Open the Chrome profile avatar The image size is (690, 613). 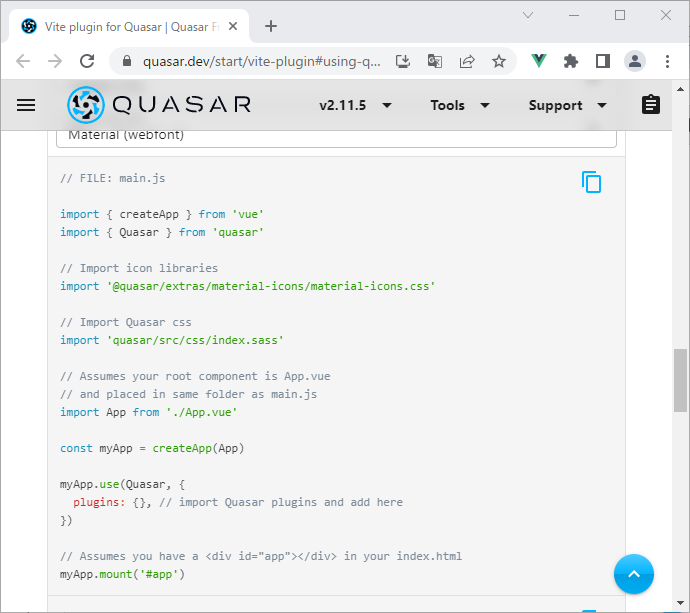pyautogui.click(x=635, y=61)
